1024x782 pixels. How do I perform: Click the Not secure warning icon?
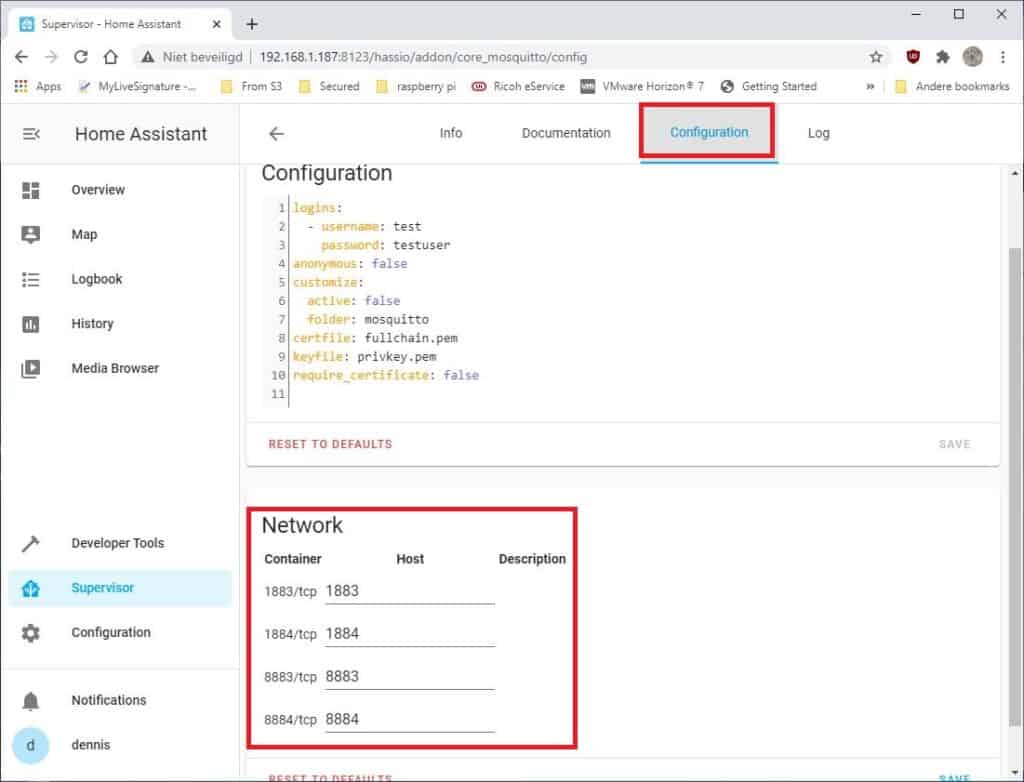[x=148, y=57]
